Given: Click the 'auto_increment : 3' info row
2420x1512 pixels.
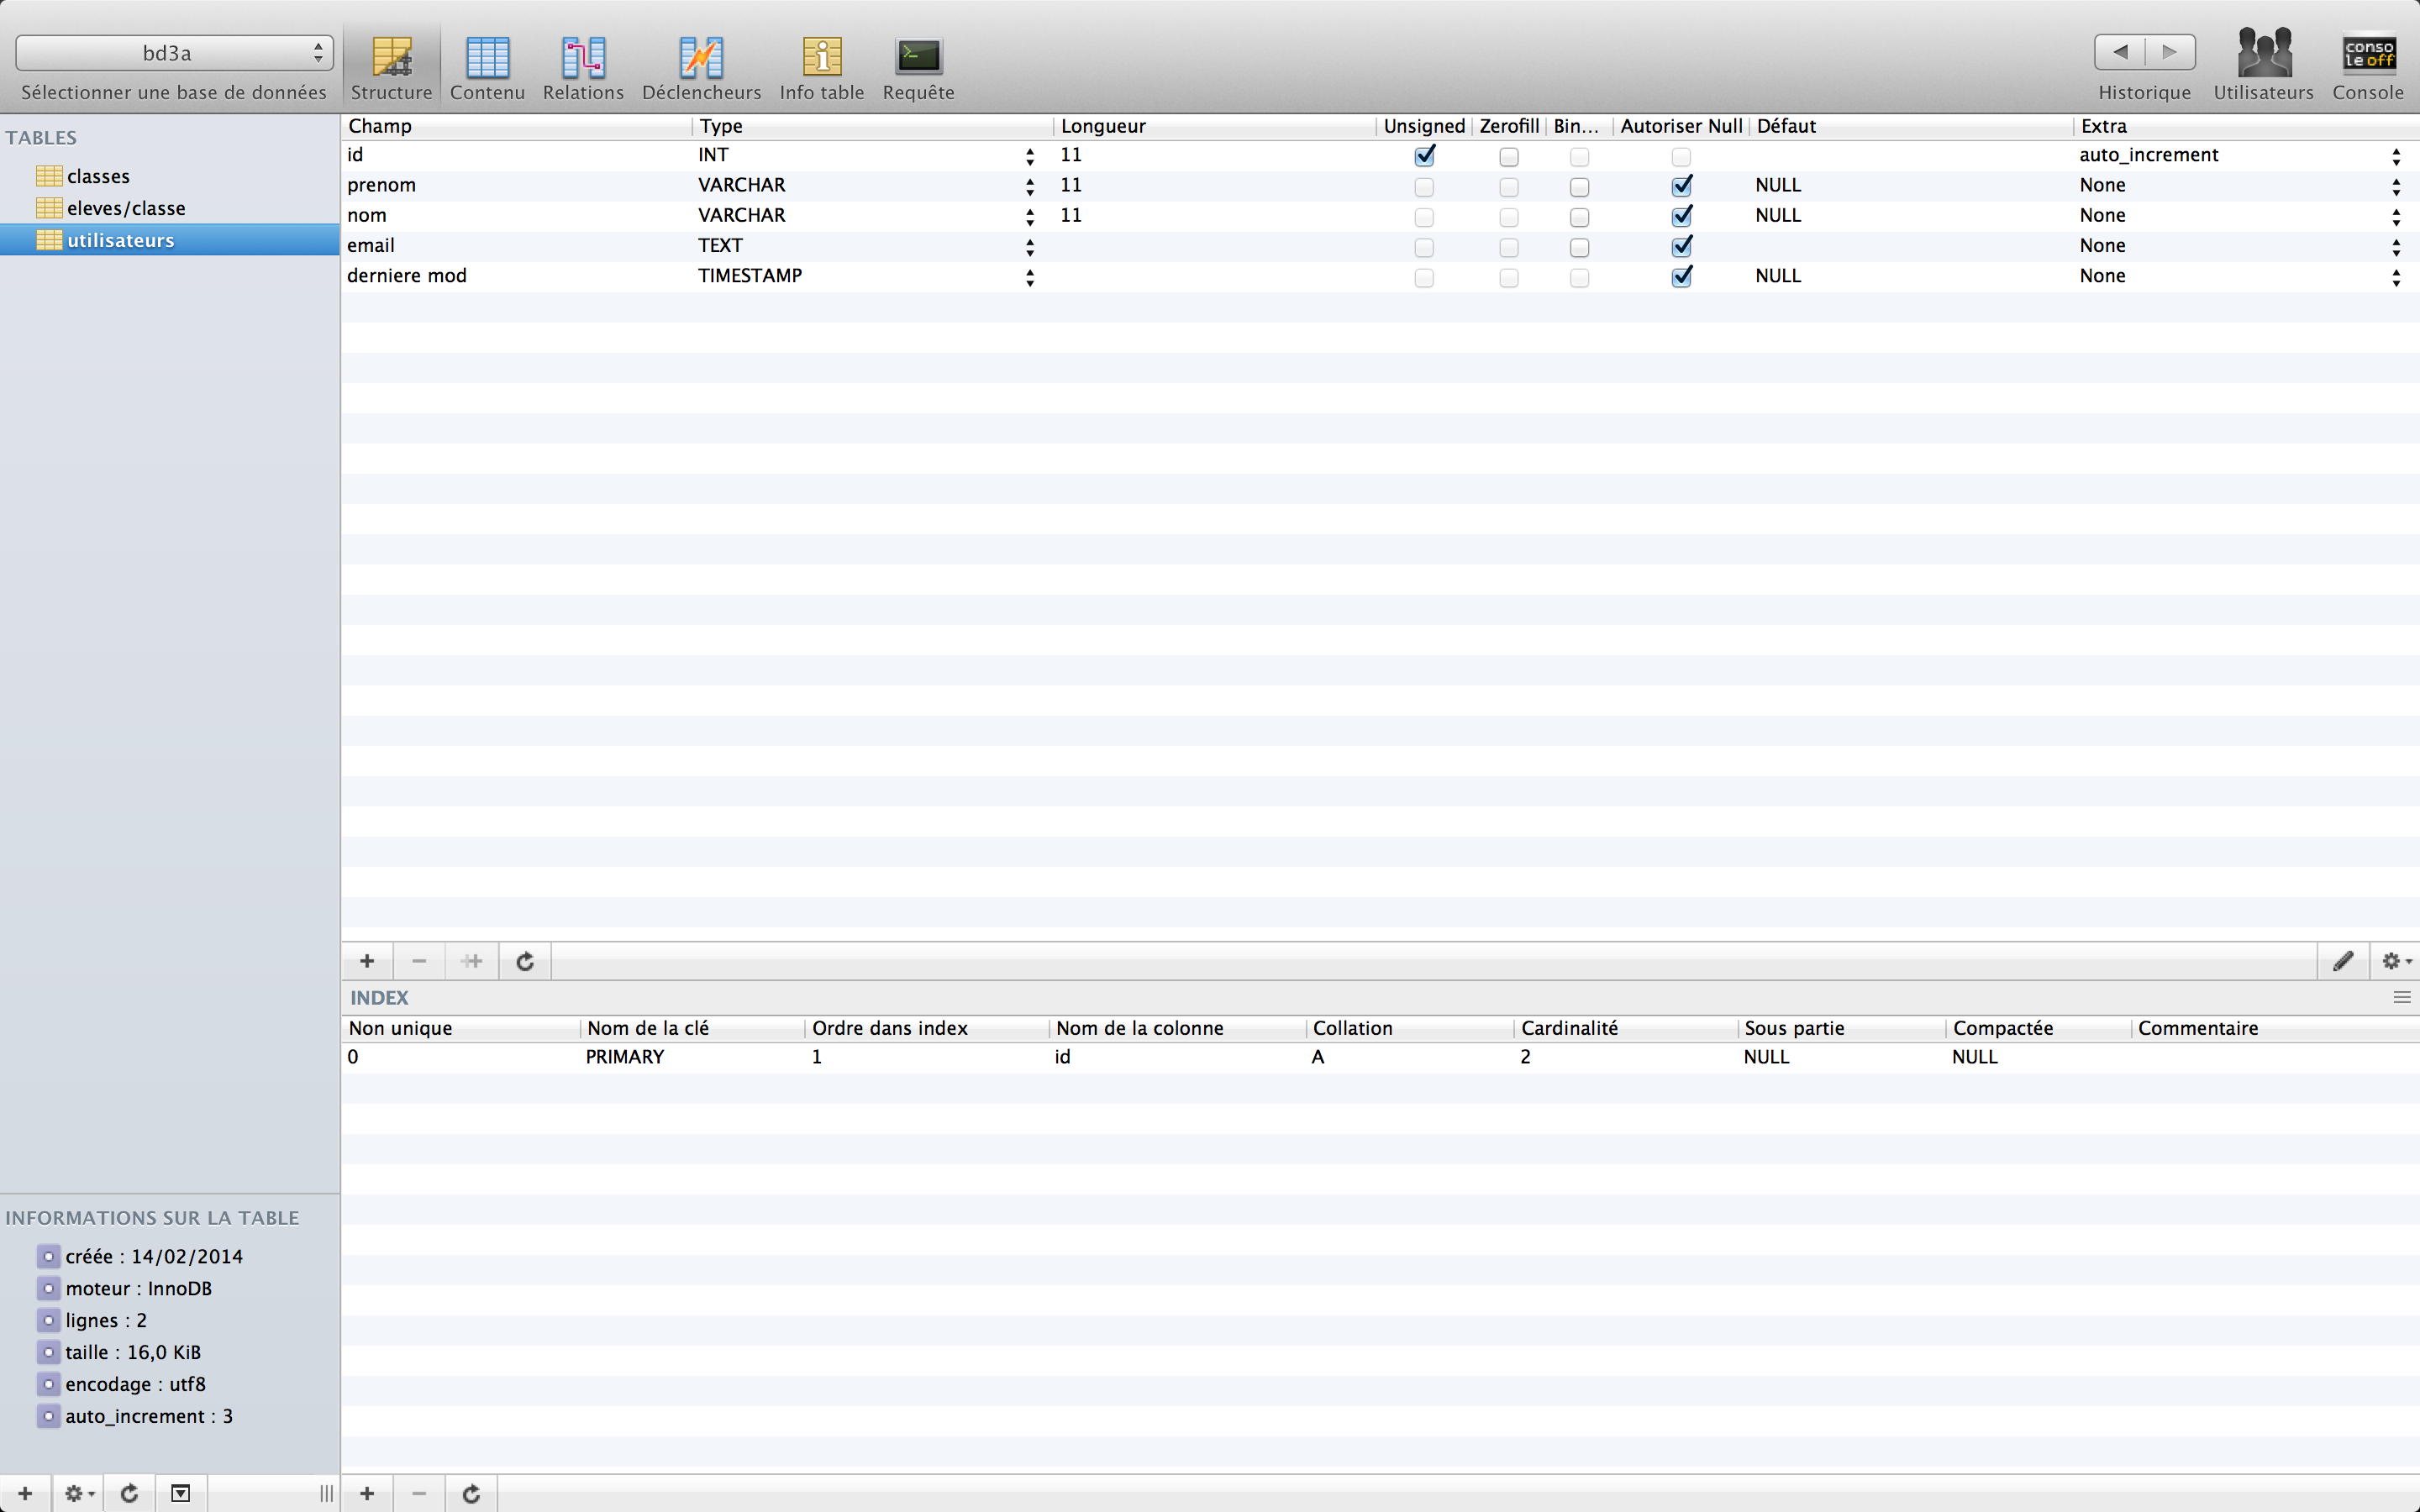Looking at the screenshot, I should (149, 1416).
